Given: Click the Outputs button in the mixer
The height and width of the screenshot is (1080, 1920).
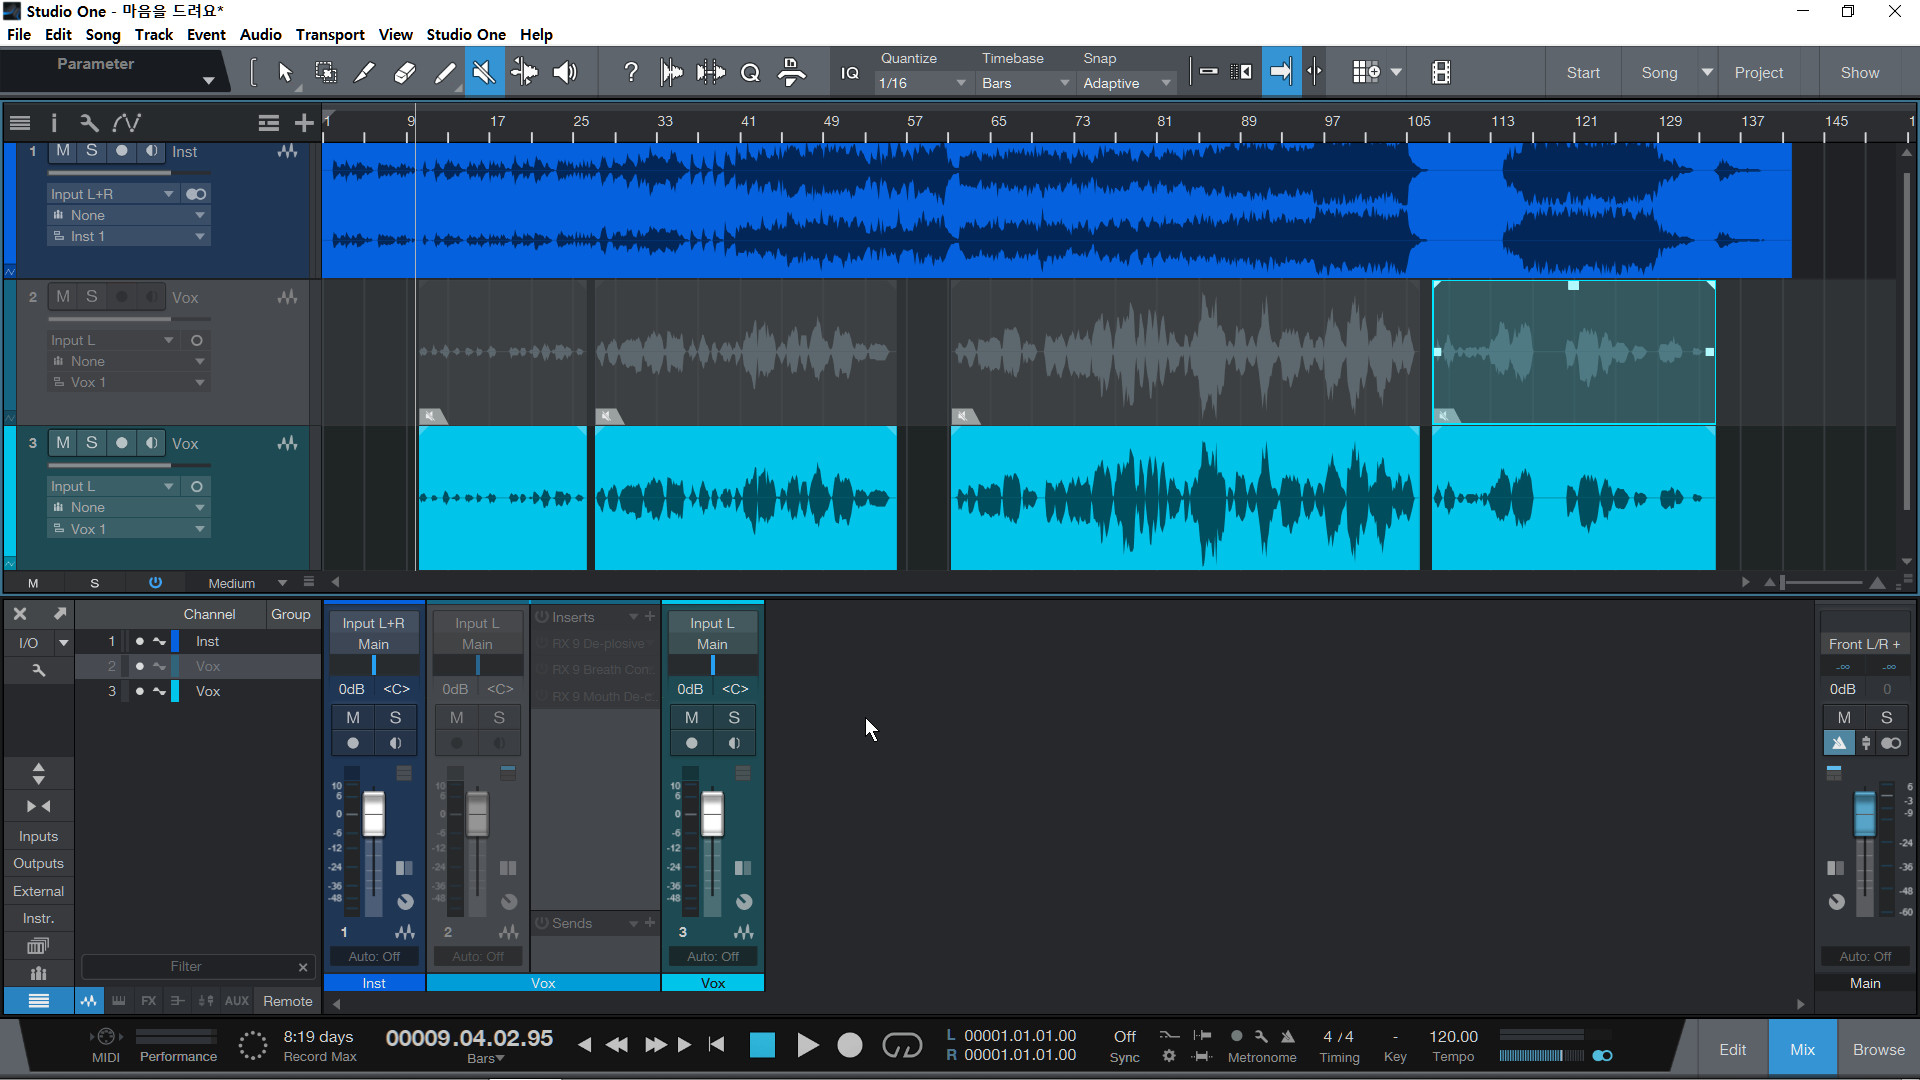Looking at the screenshot, I should tap(38, 863).
